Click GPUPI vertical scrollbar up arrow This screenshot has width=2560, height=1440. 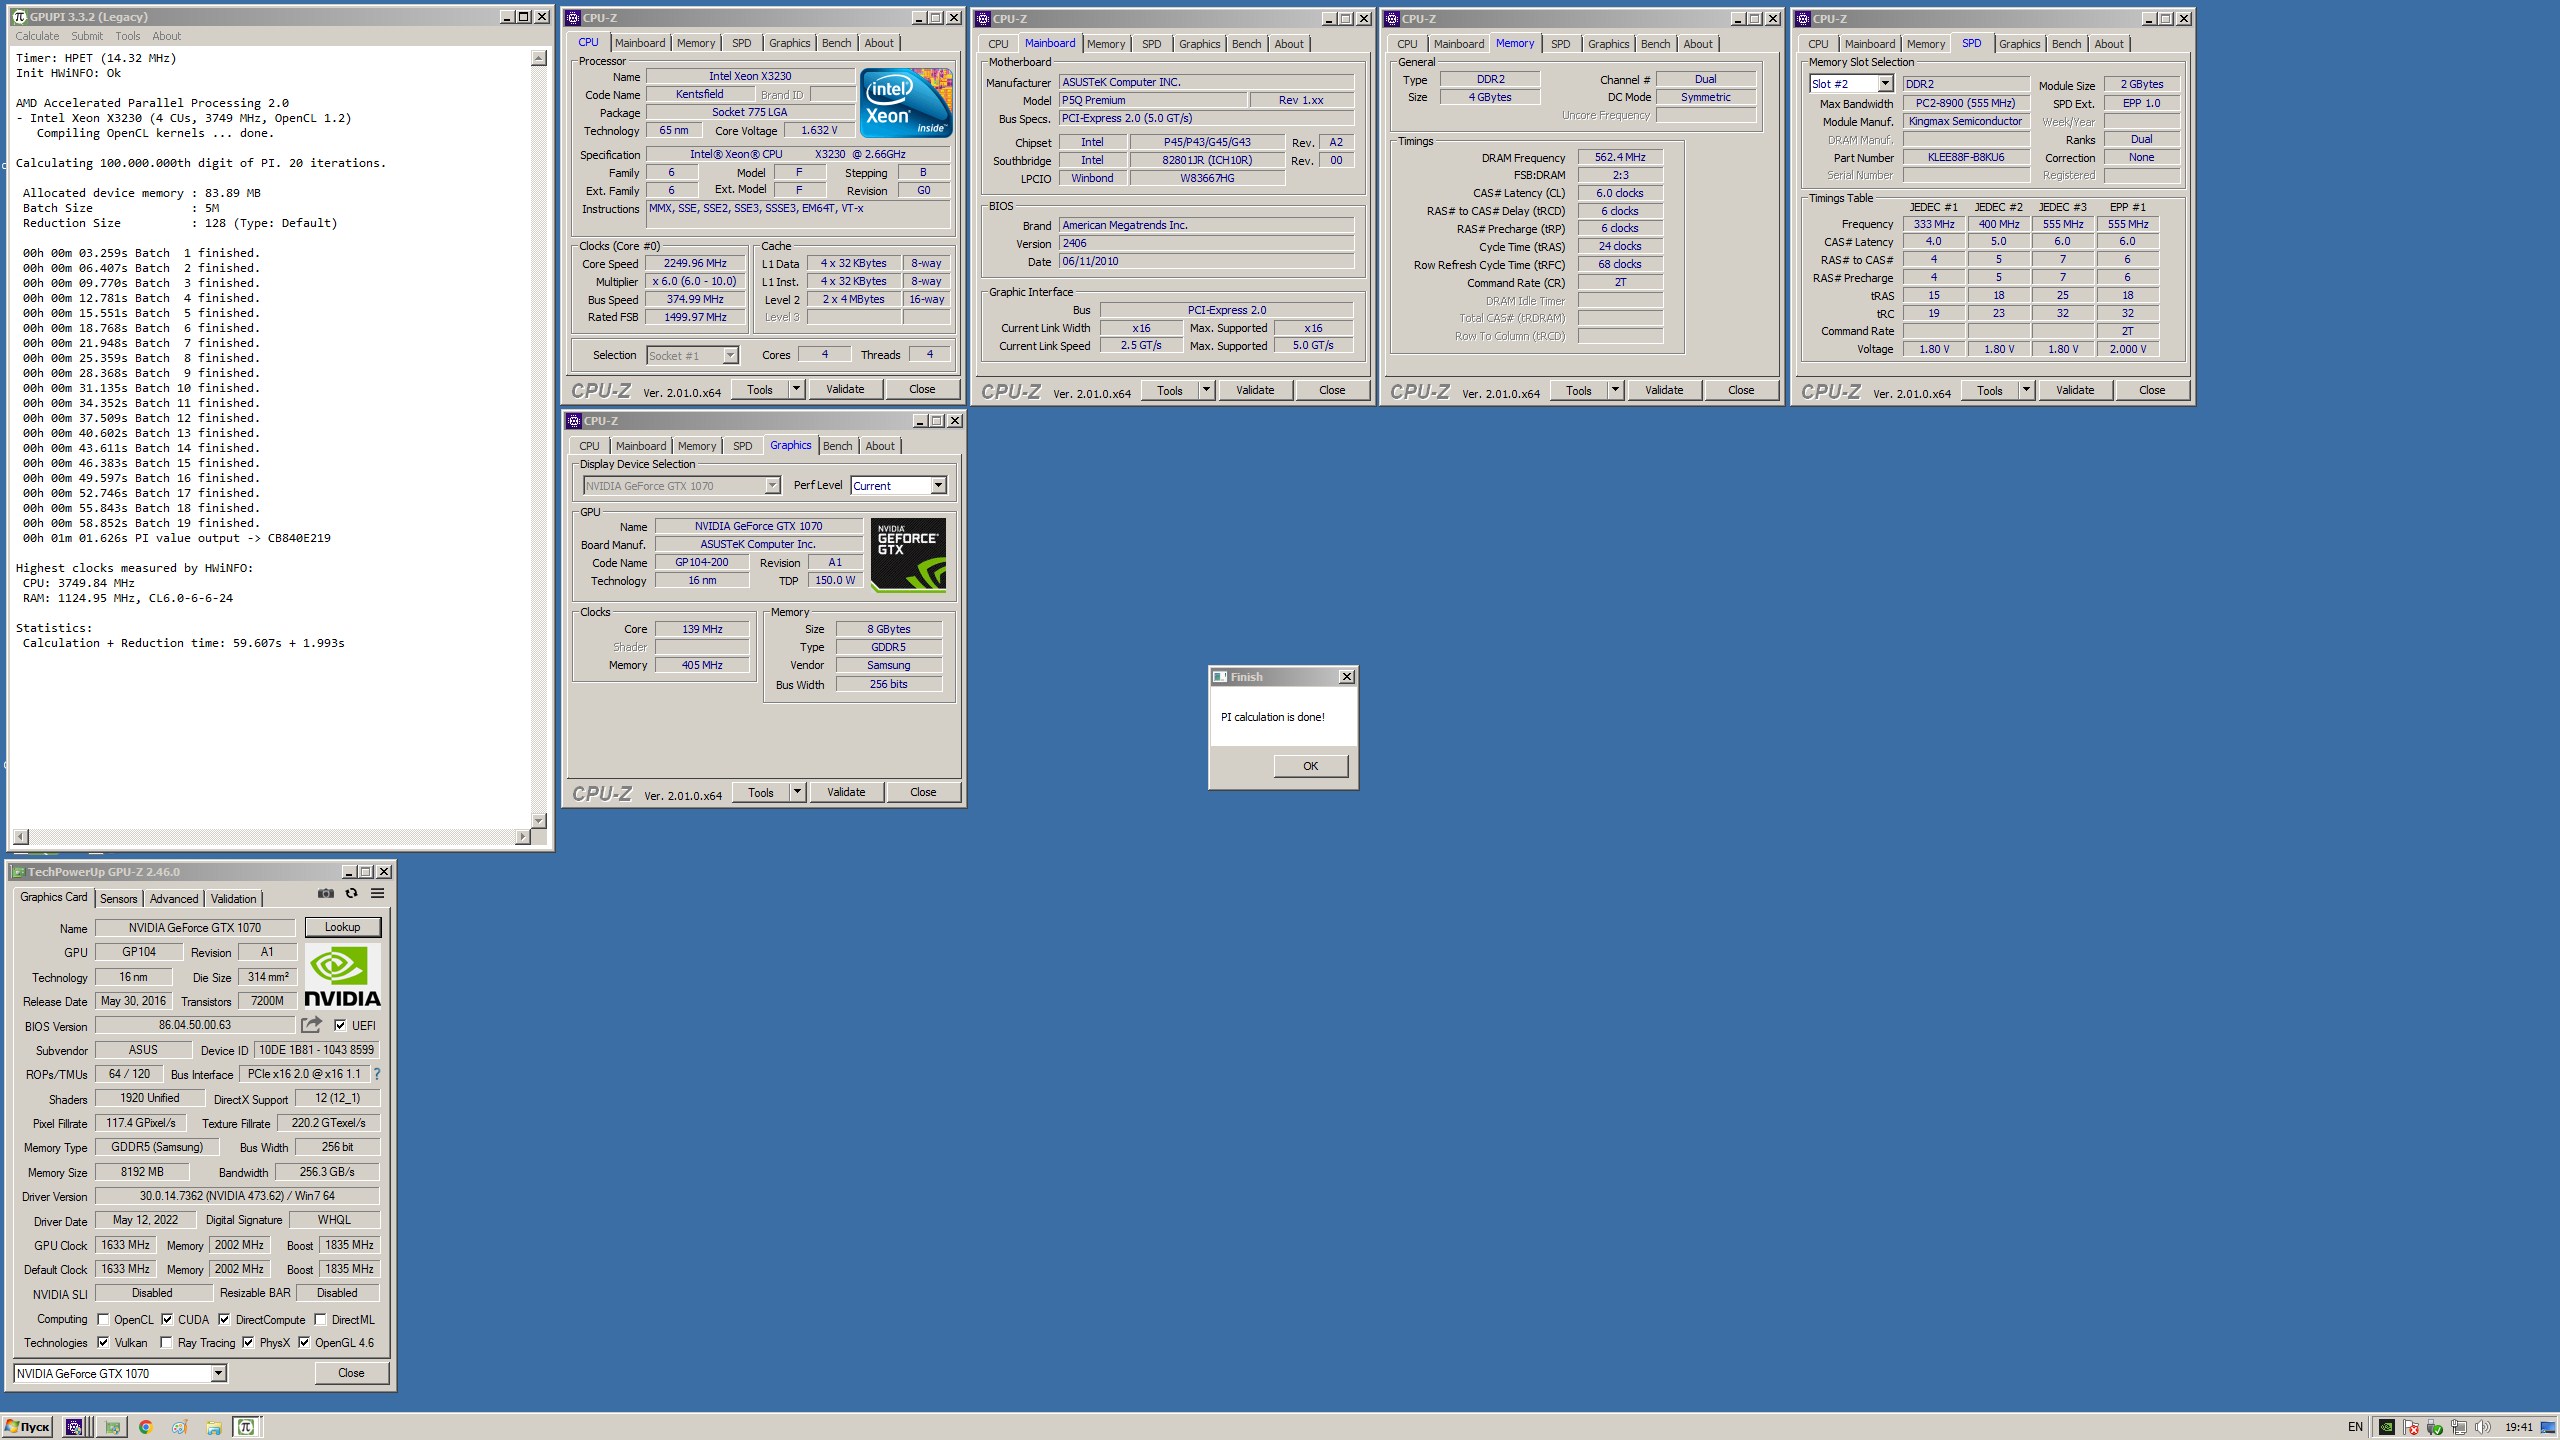click(539, 58)
